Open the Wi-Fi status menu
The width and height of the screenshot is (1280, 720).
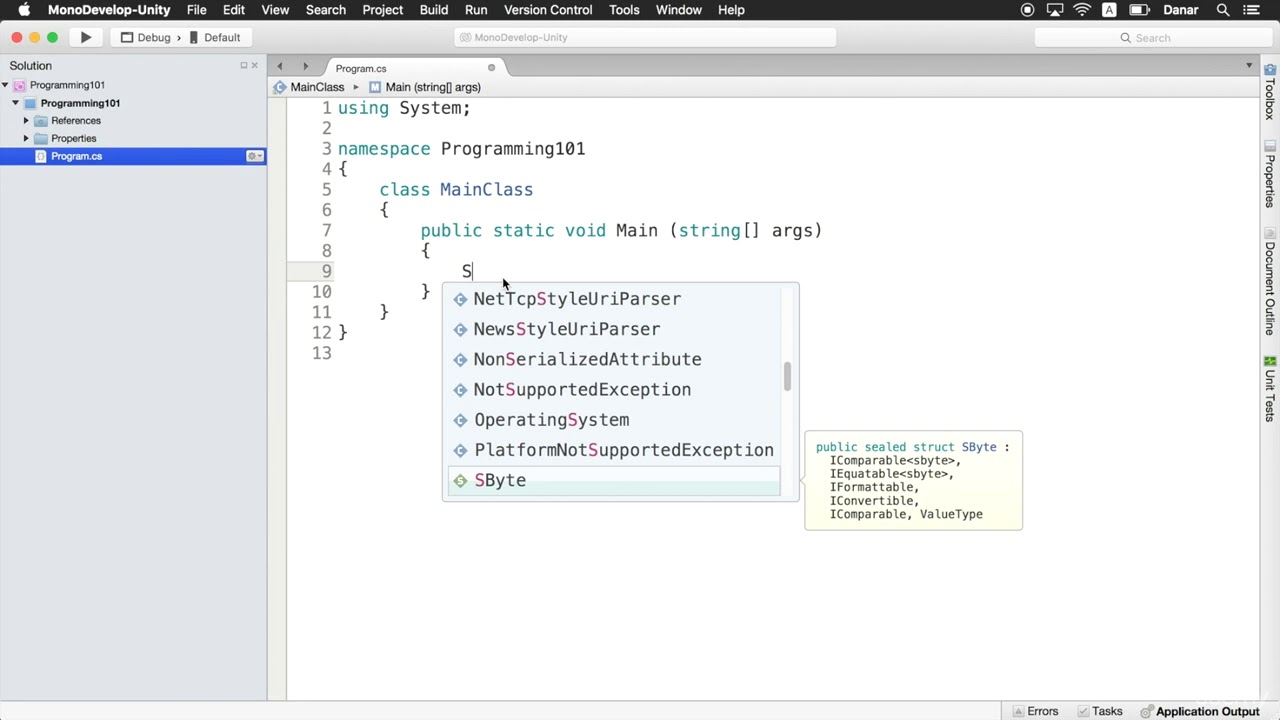pyautogui.click(x=1082, y=10)
